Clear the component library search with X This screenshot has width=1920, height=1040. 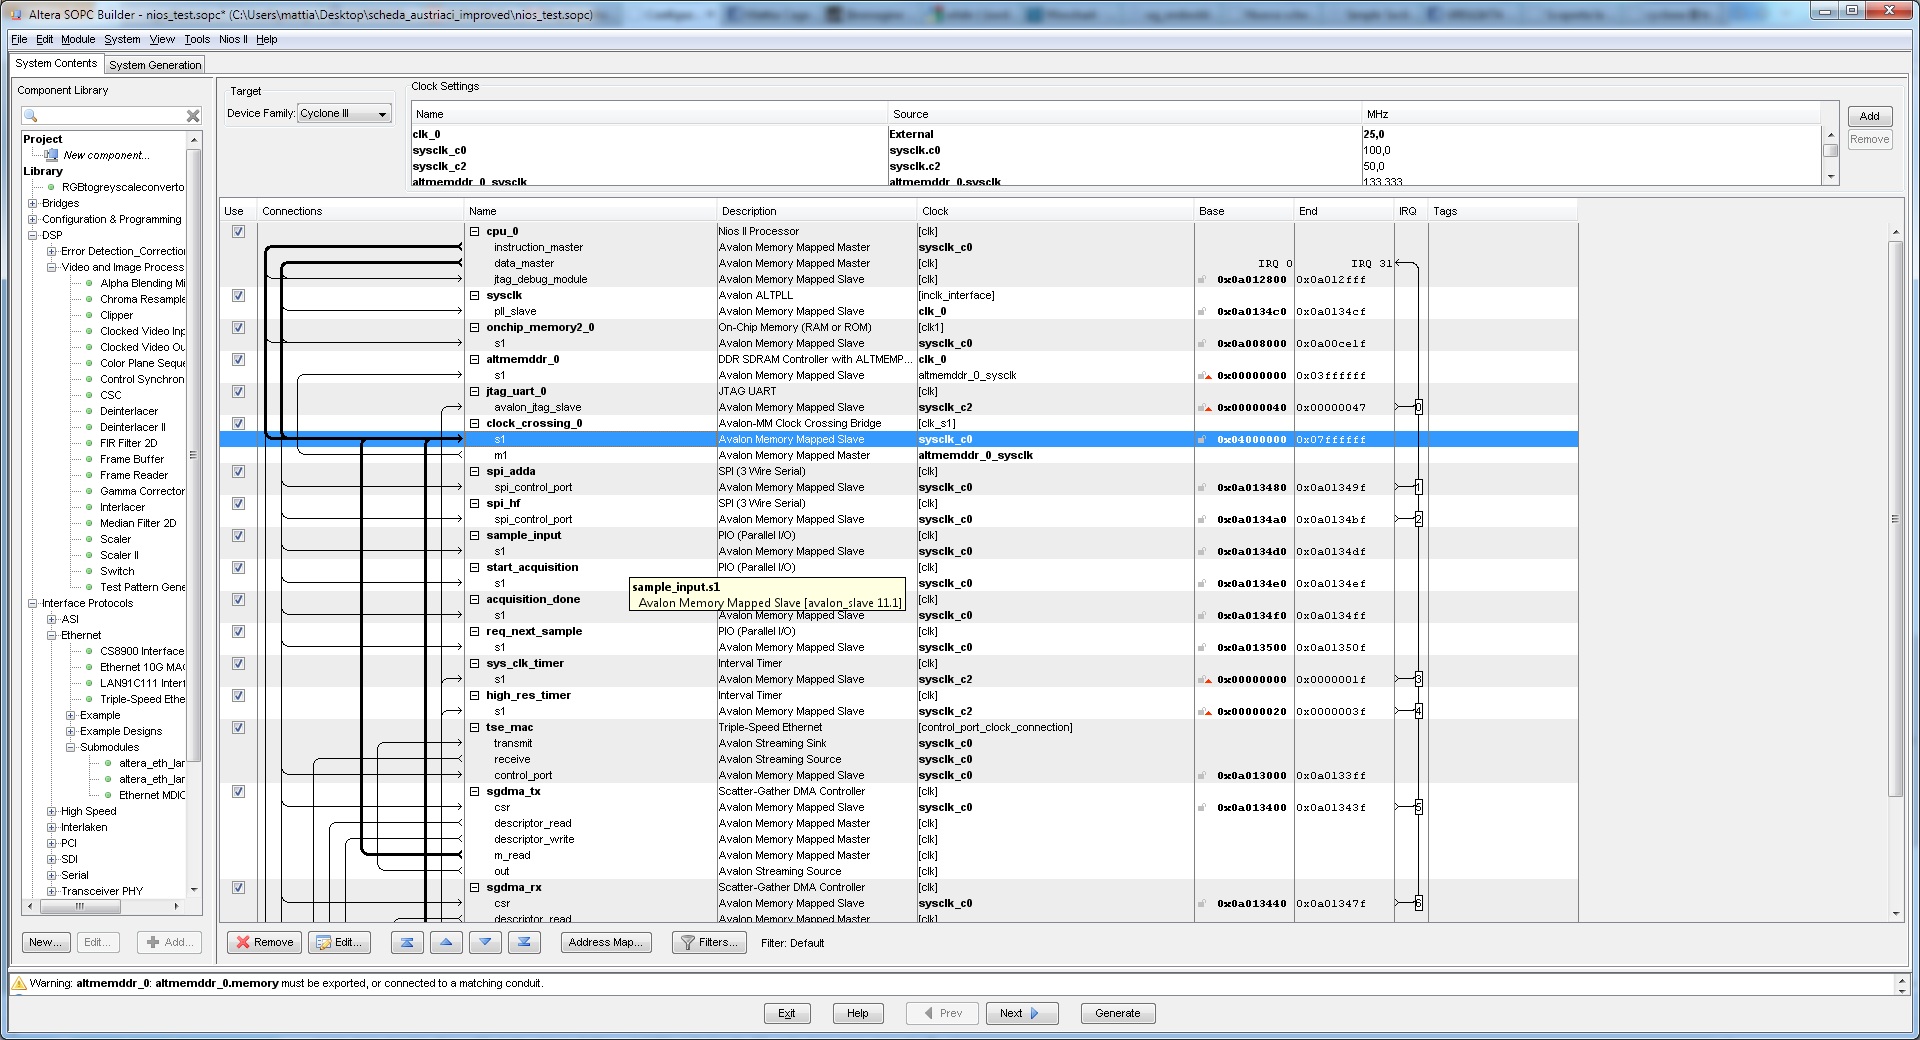(x=193, y=116)
